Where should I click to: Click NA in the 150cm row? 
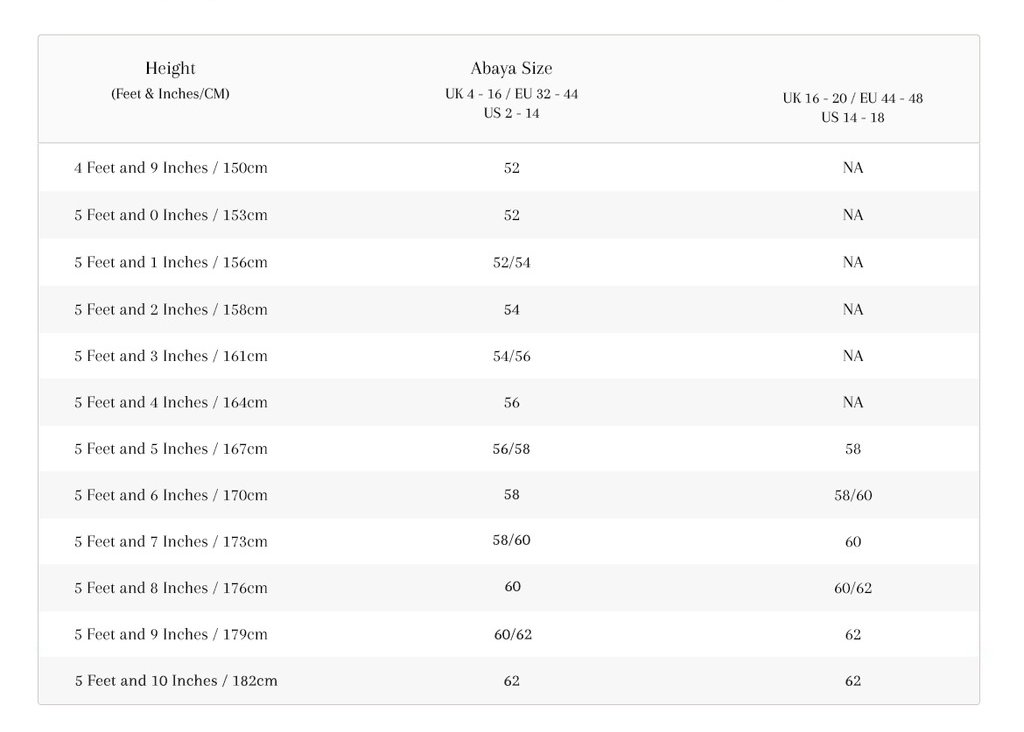(x=853, y=168)
